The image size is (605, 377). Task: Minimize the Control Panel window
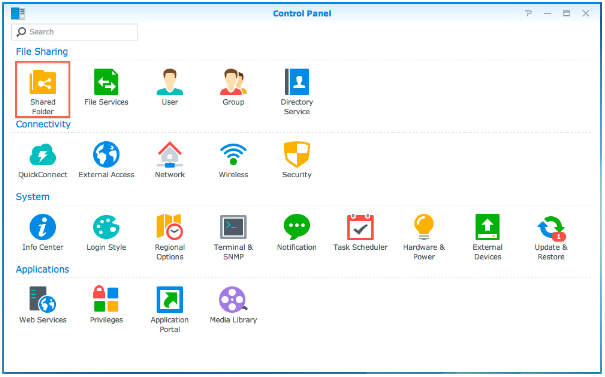point(548,14)
